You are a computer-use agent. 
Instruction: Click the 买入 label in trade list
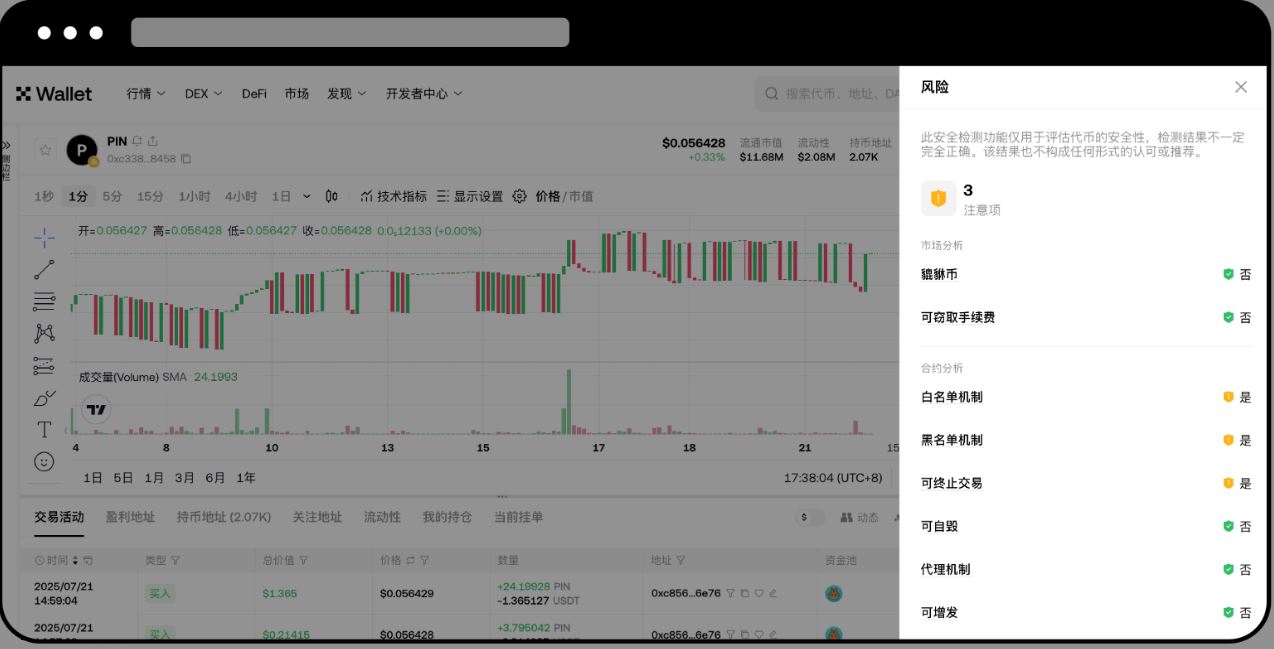point(160,593)
